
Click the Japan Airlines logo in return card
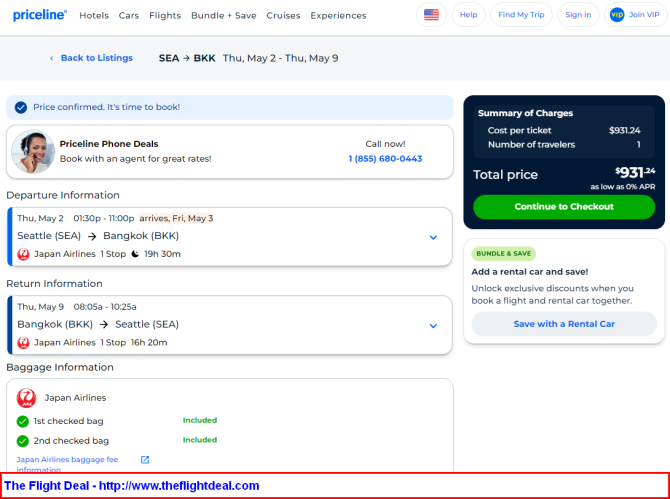(x=24, y=343)
